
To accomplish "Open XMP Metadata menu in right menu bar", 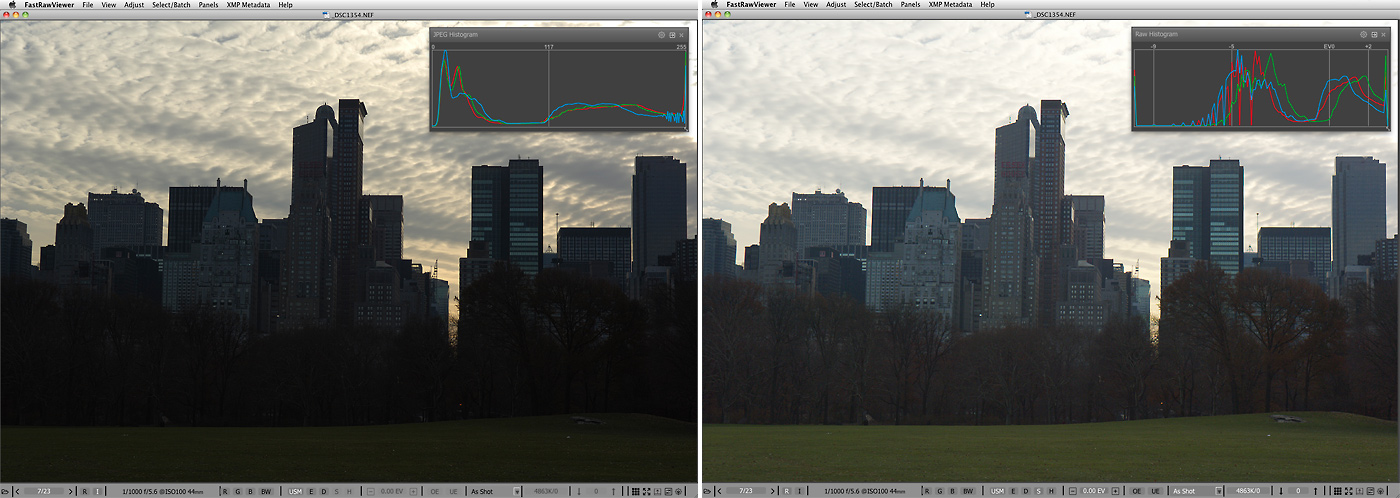I will [x=952, y=5].
